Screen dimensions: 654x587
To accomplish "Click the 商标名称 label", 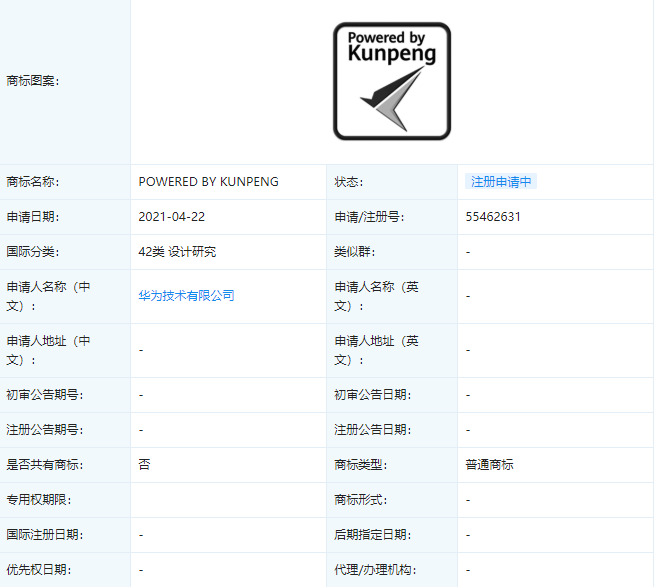I will pos(33,182).
